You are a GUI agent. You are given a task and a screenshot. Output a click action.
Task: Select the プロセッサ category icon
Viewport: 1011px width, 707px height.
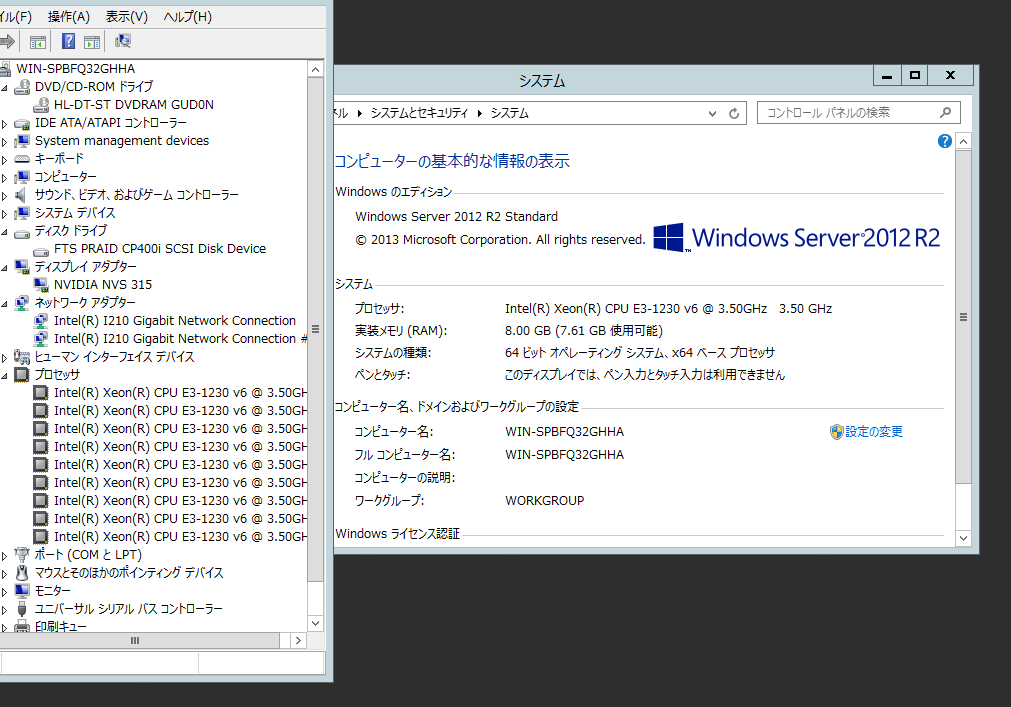[x=22, y=374]
